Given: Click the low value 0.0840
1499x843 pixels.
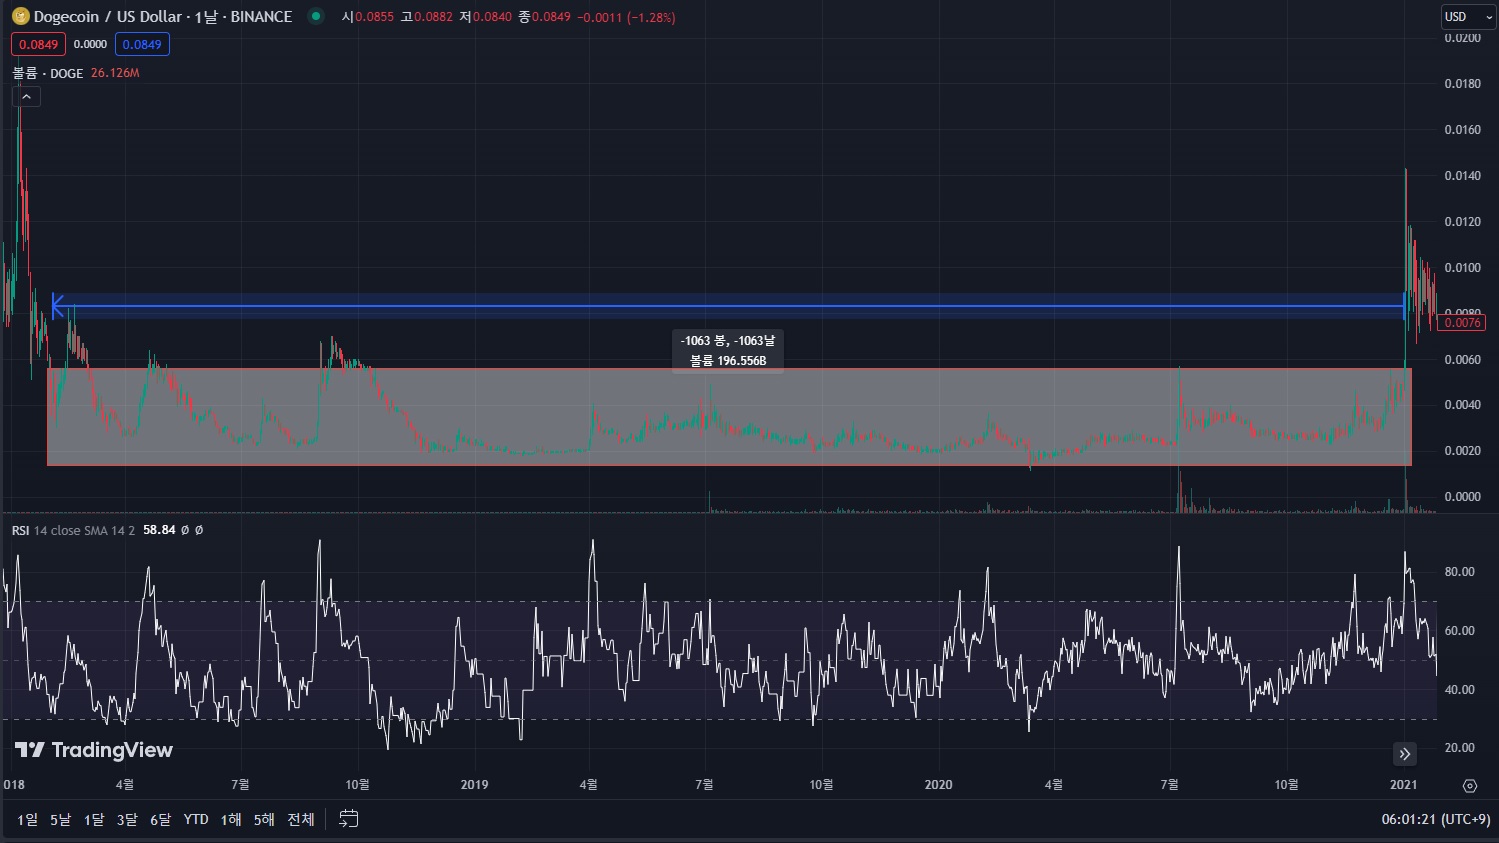Looking at the screenshot, I should click(492, 17).
